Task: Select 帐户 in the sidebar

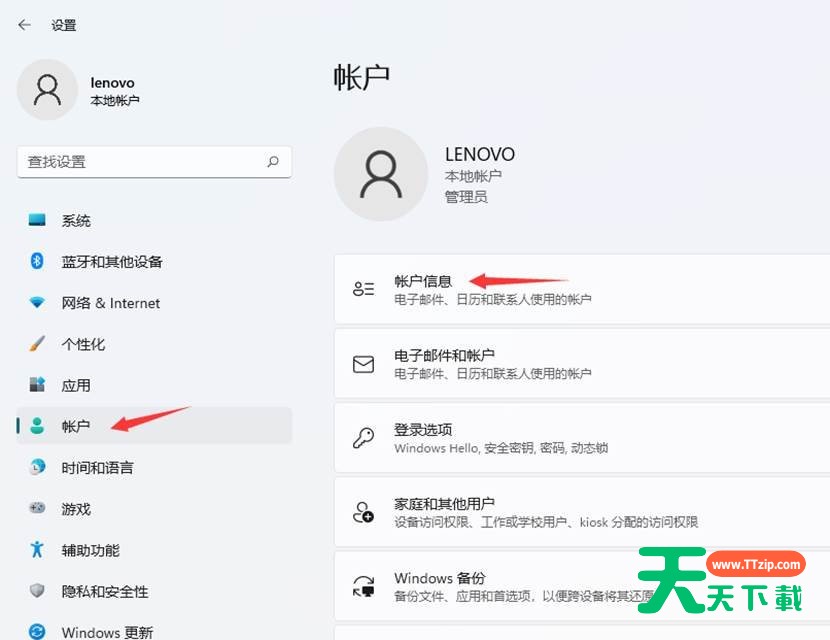Action: (x=154, y=426)
